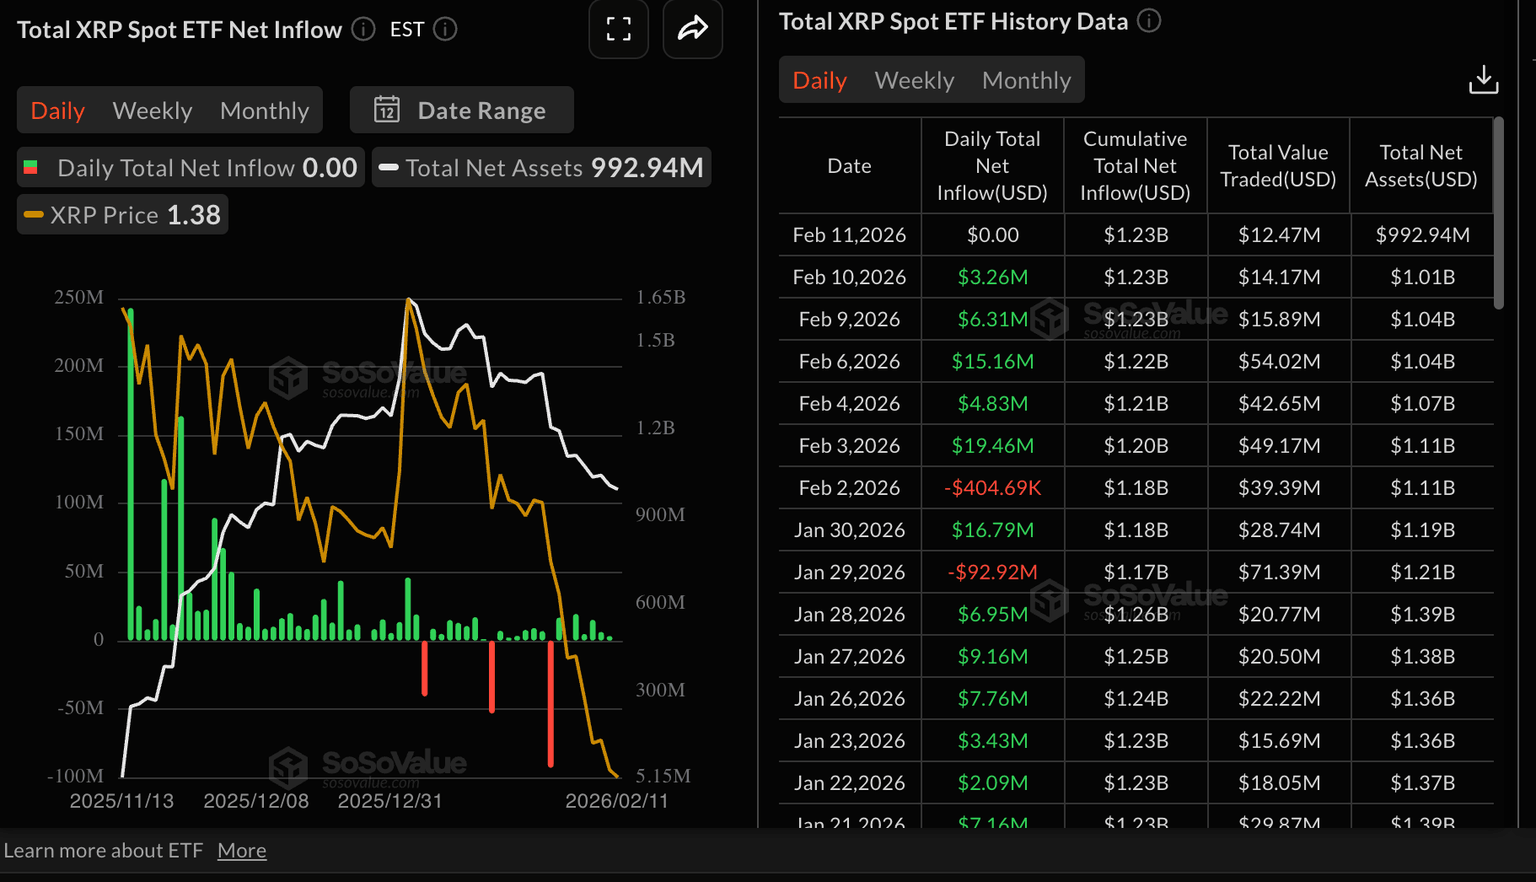
Task: Click the share arrow icon
Action: tap(692, 29)
